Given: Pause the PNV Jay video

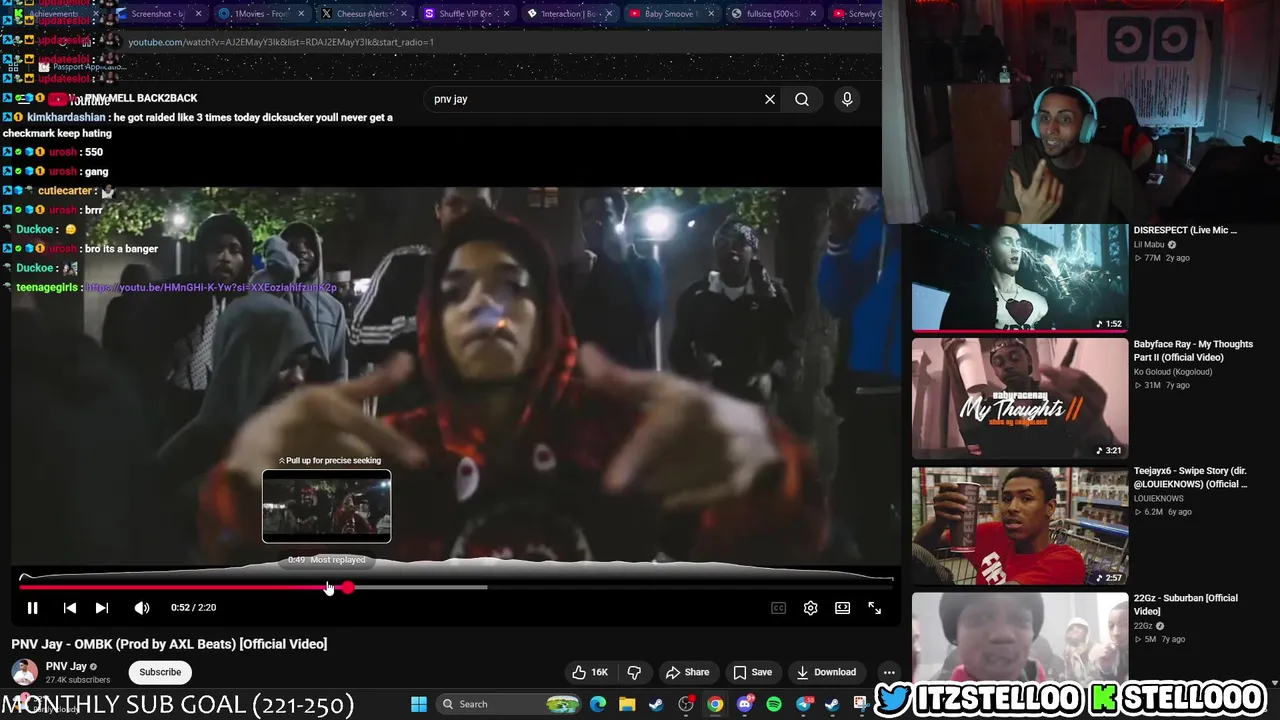Looking at the screenshot, I should 32,608.
